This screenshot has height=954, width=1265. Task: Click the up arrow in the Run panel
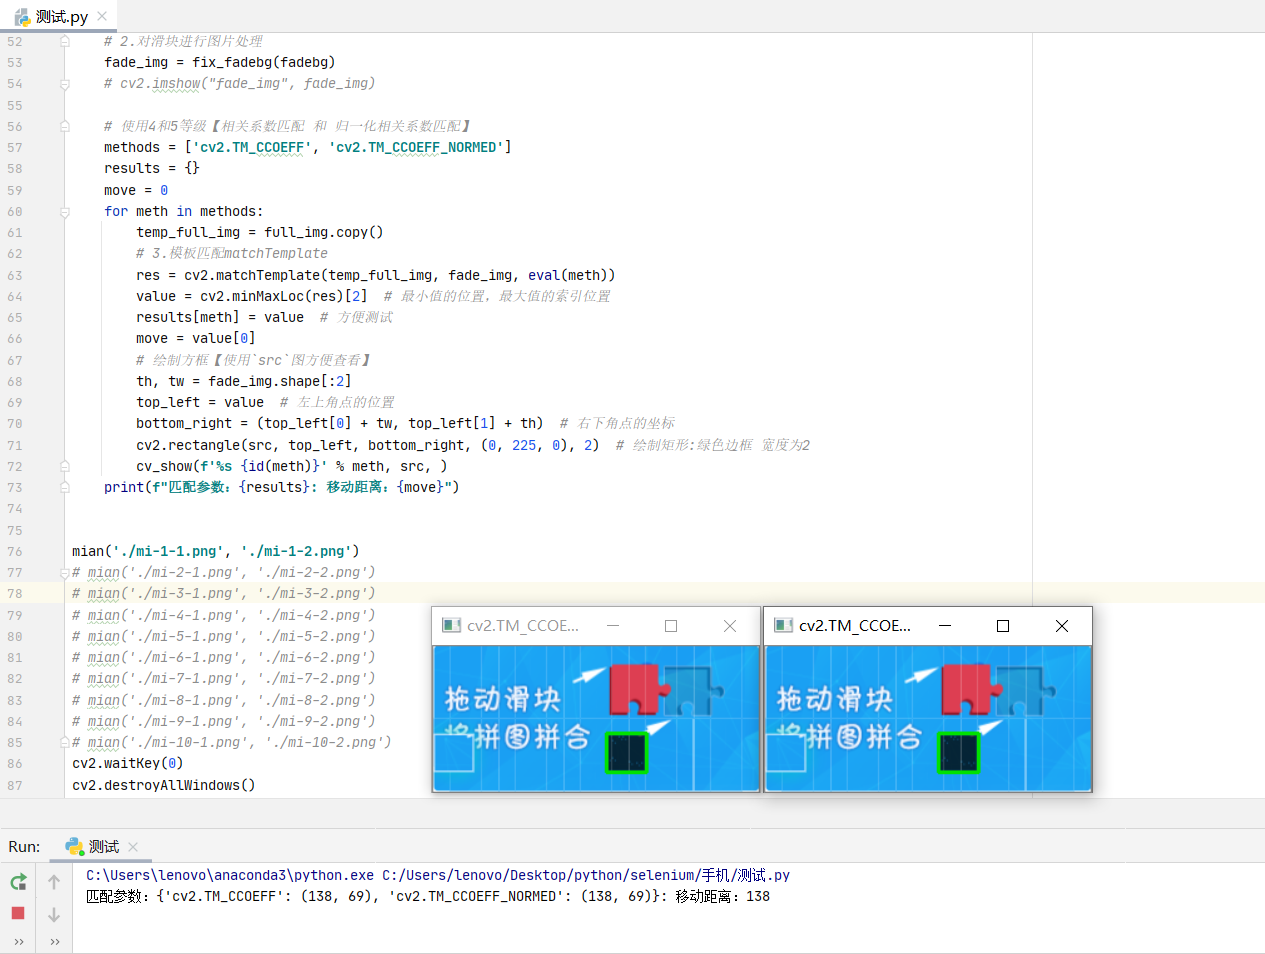tap(54, 882)
